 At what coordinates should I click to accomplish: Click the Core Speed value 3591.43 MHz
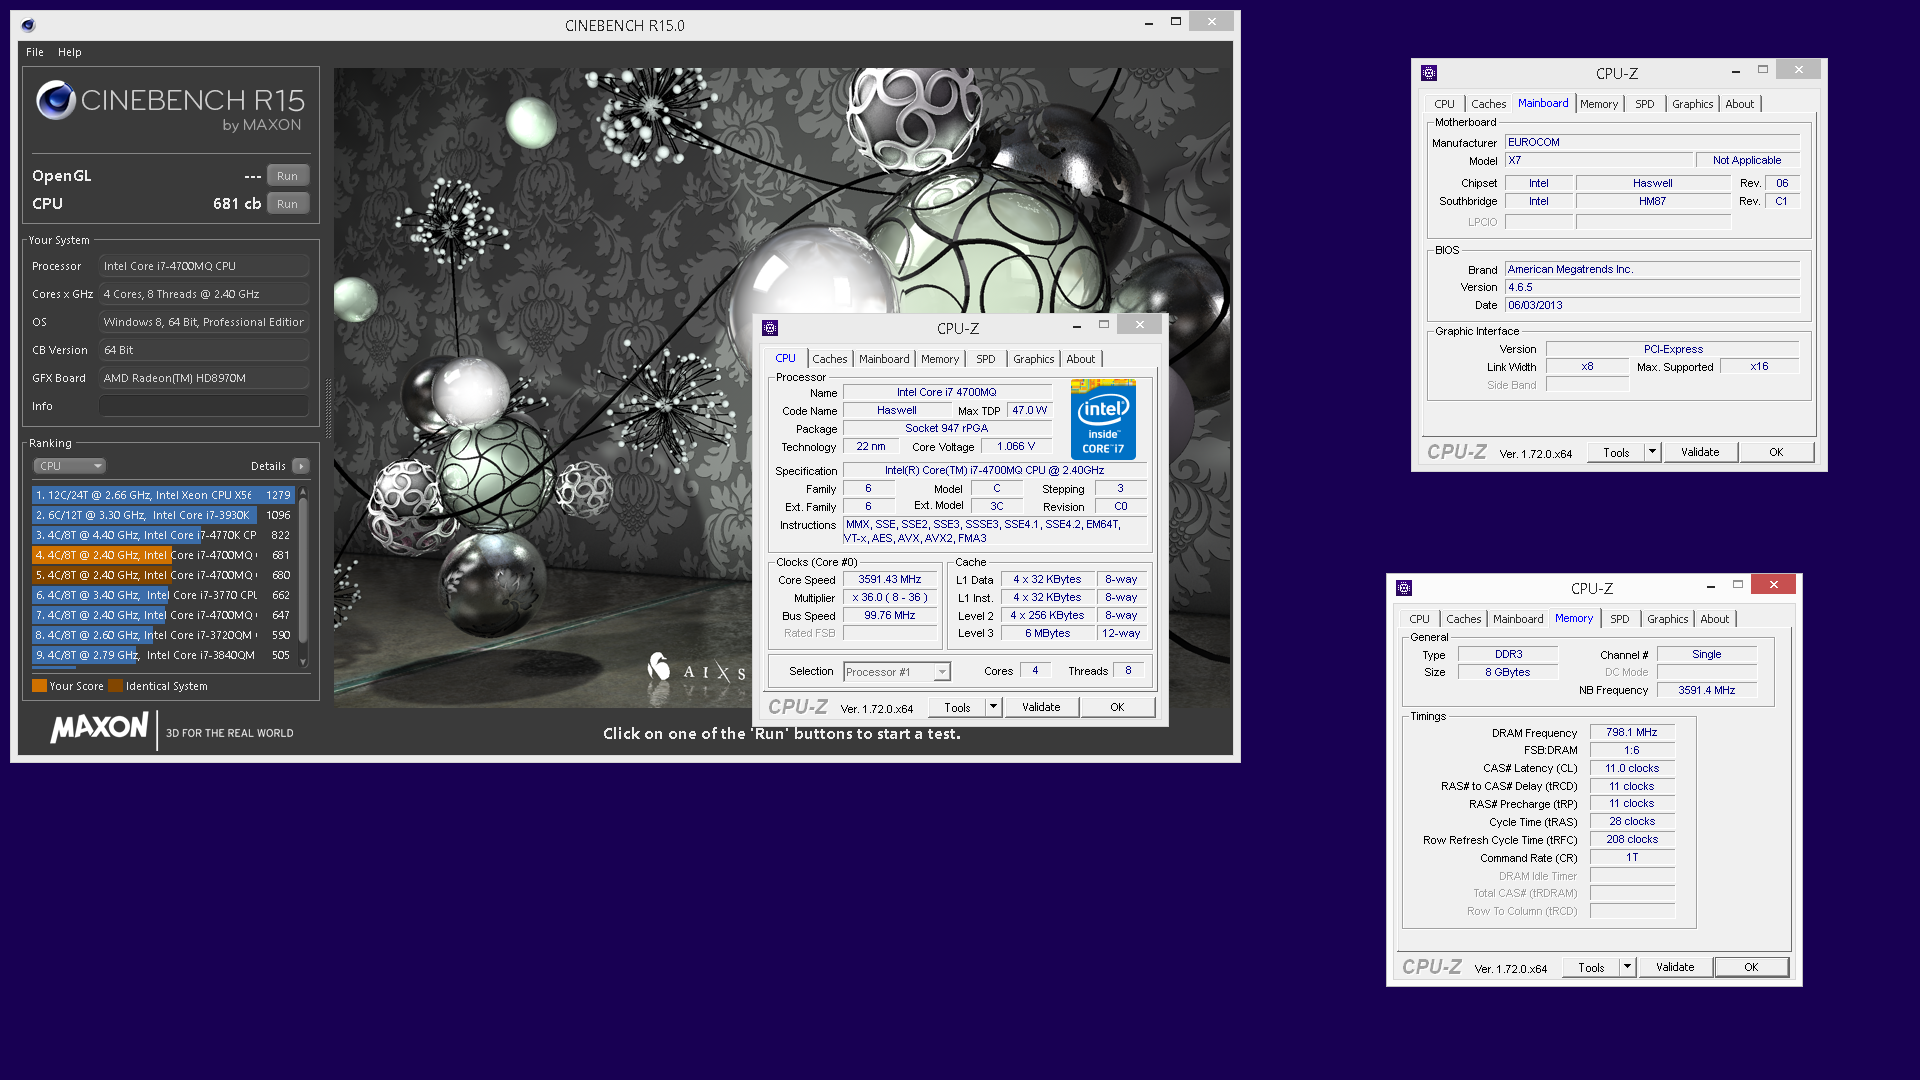coord(890,579)
